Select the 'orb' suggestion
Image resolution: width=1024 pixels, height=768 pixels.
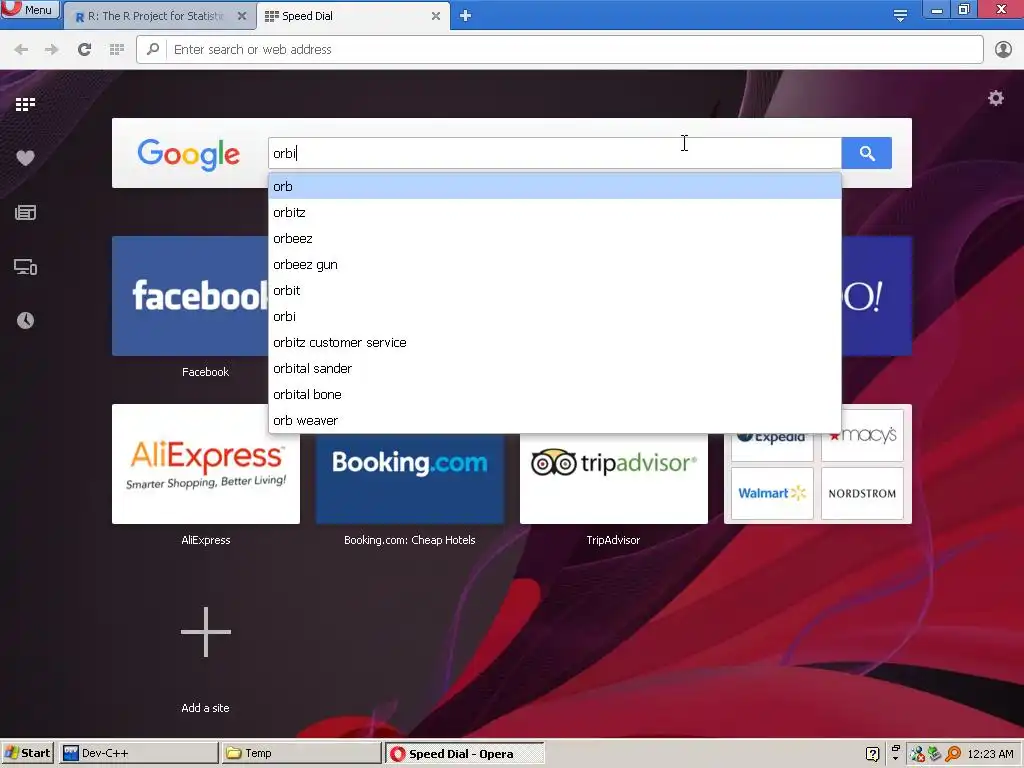coord(554,187)
